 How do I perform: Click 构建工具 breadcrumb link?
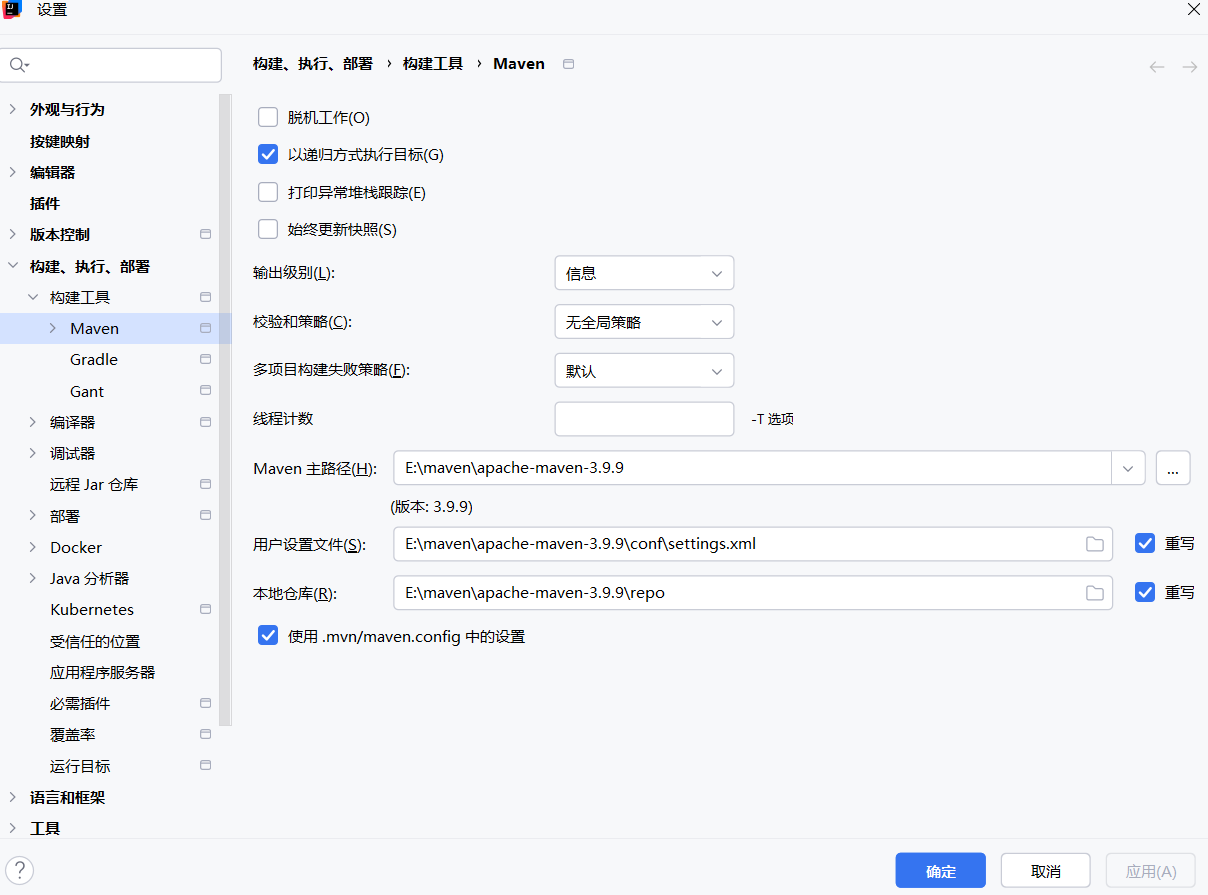pyautogui.click(x=433, y=63)
